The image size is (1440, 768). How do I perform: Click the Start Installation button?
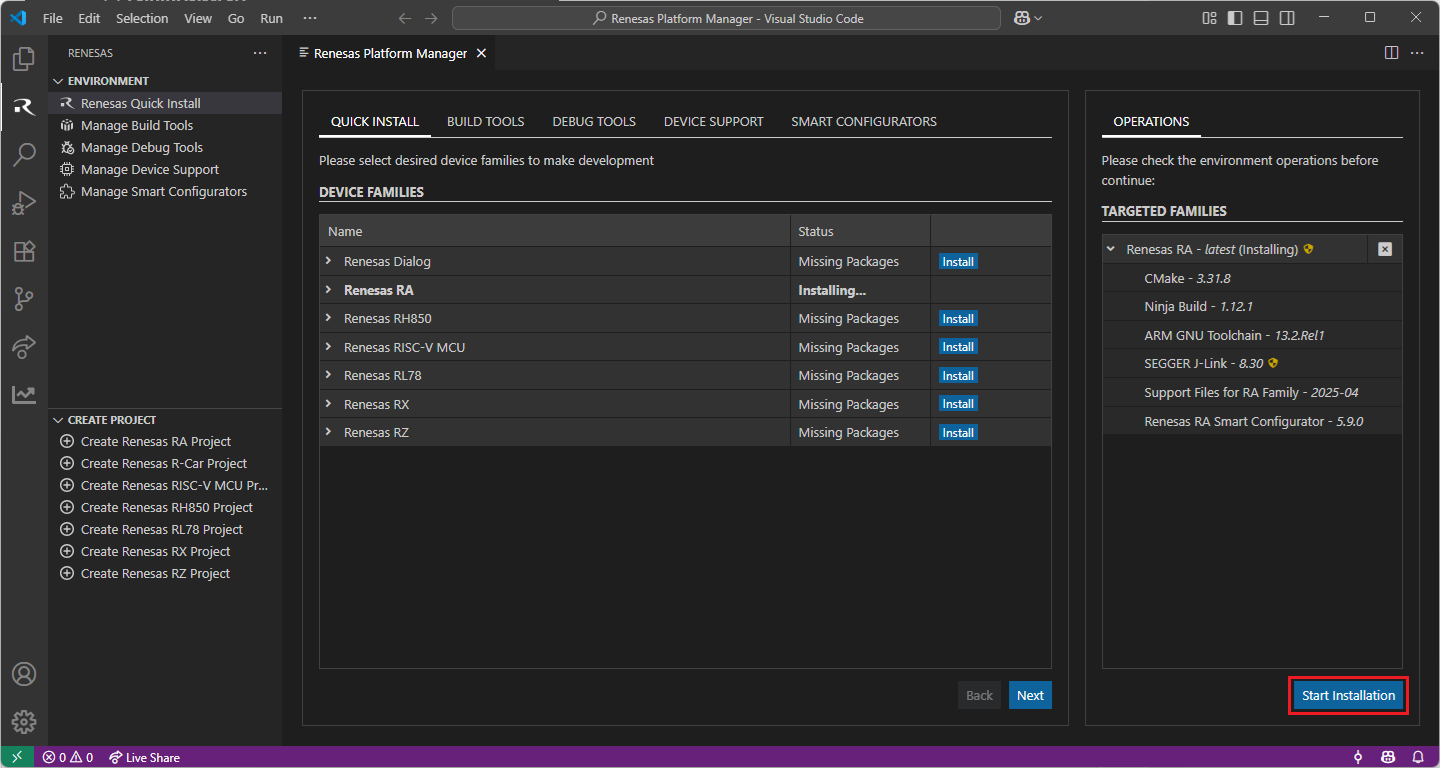[x=1348, y=696]
